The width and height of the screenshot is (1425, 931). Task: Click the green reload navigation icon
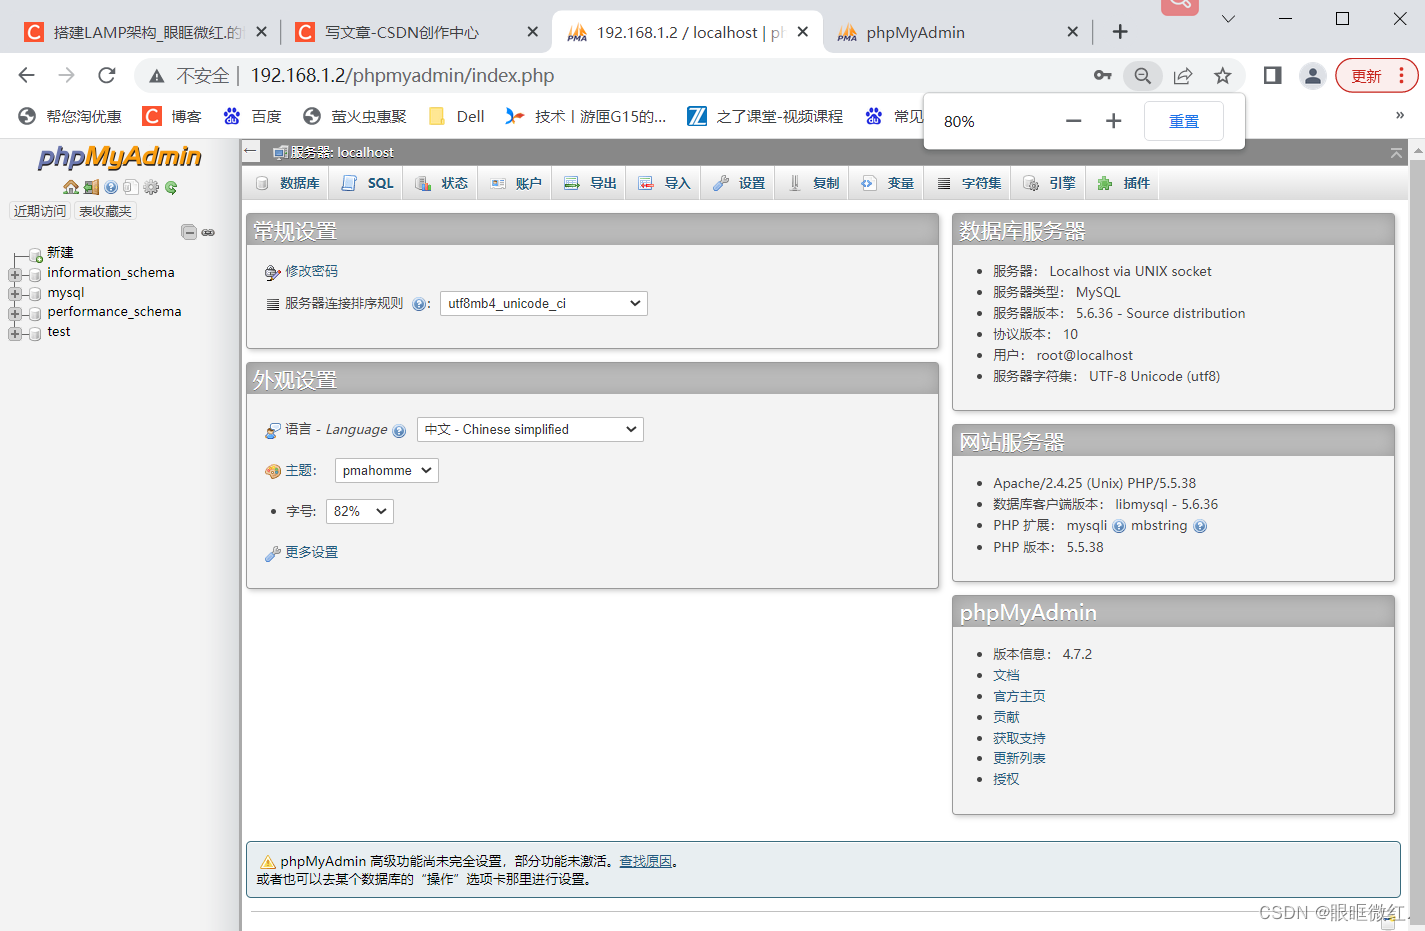pyautogui.click(x=171, y=187)
